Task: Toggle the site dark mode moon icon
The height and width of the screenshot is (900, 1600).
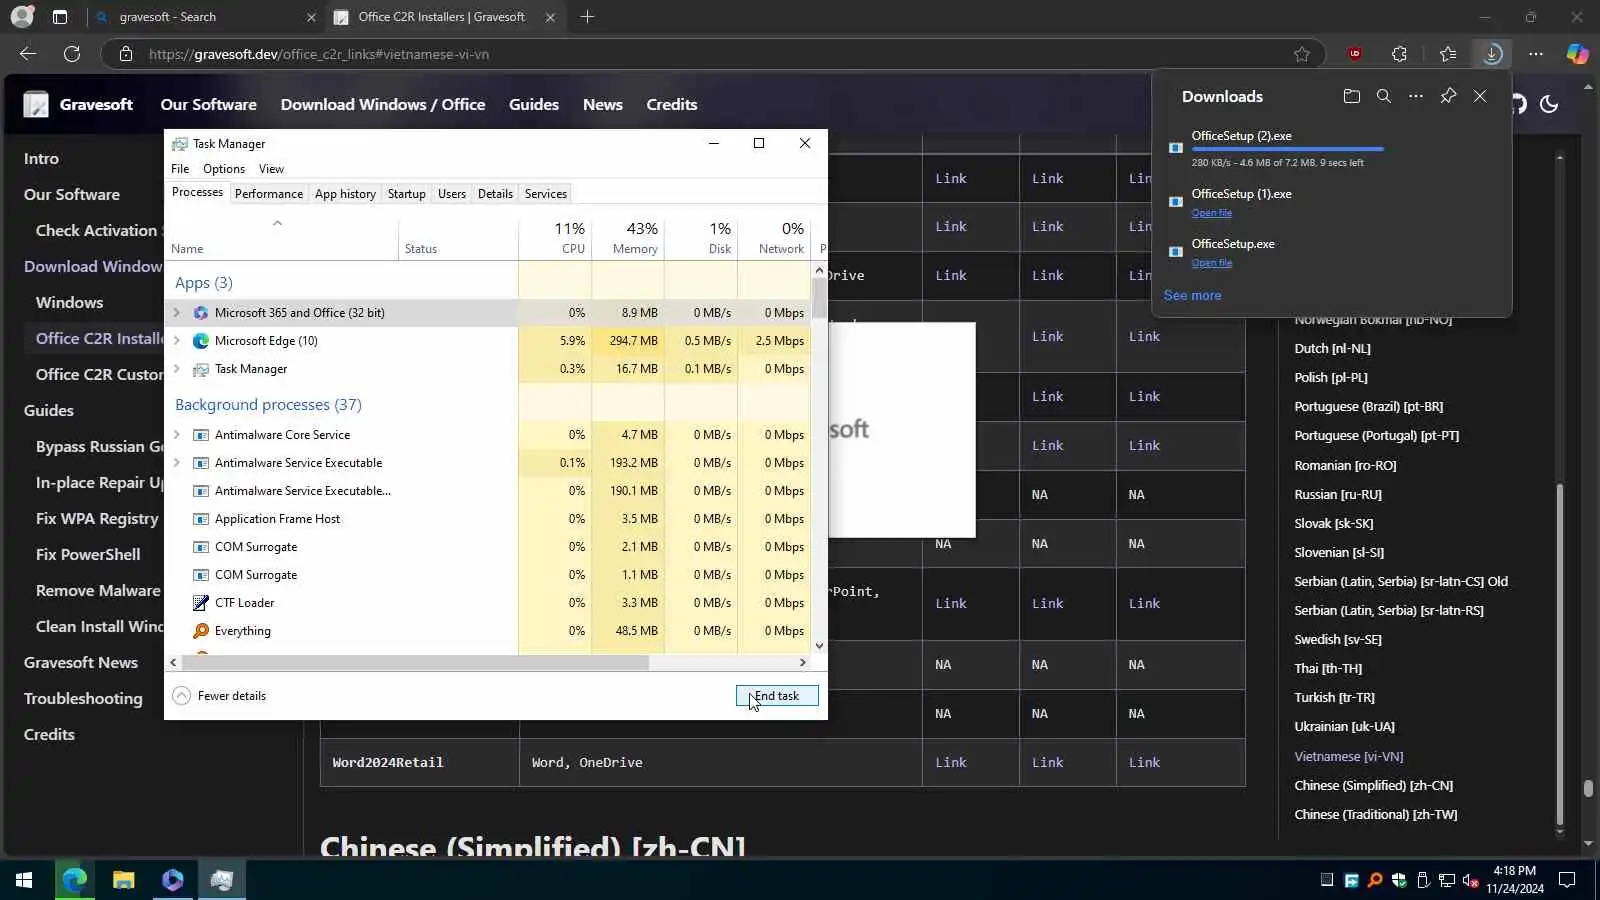Action: pos(1549,104)
